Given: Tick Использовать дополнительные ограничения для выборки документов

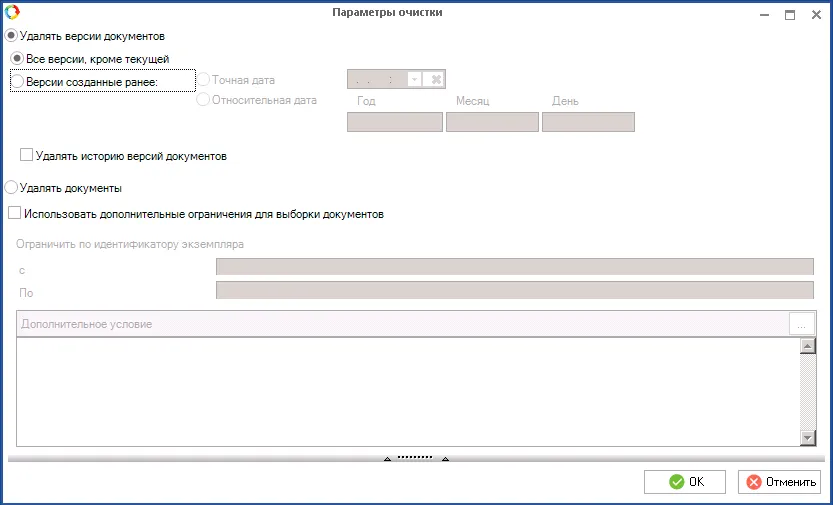Looking at the screenshot, I should (x=14, y=213).
